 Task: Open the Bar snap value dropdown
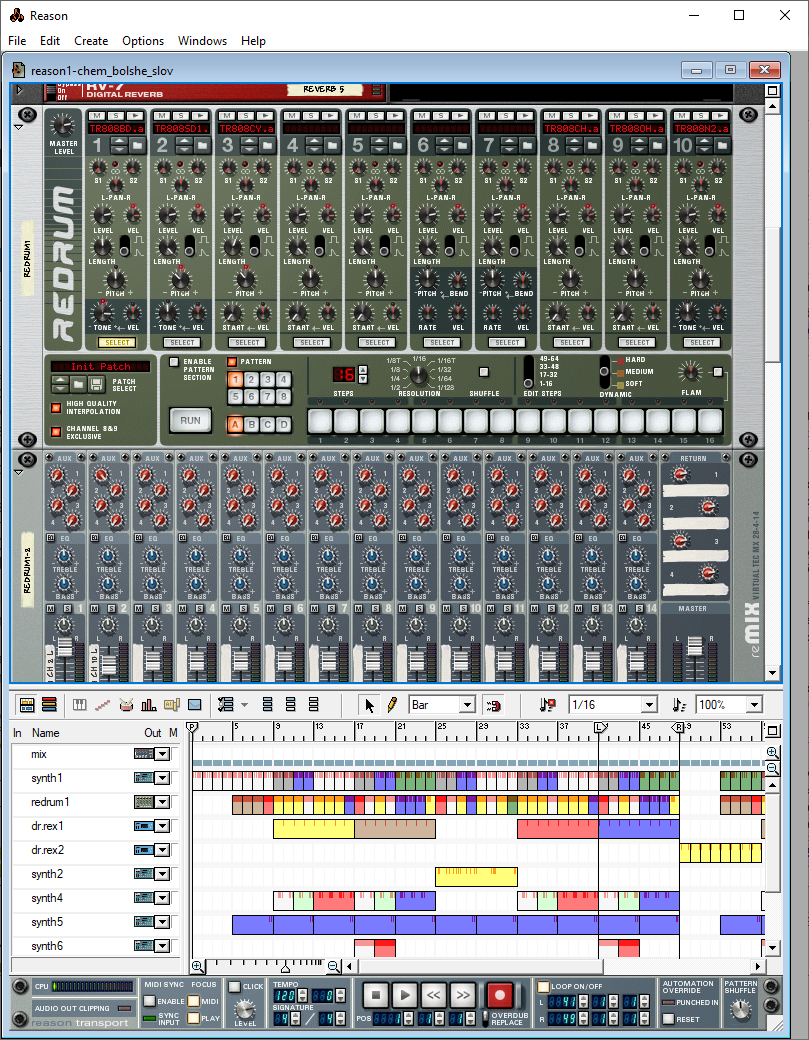click(x=466, y=705)
